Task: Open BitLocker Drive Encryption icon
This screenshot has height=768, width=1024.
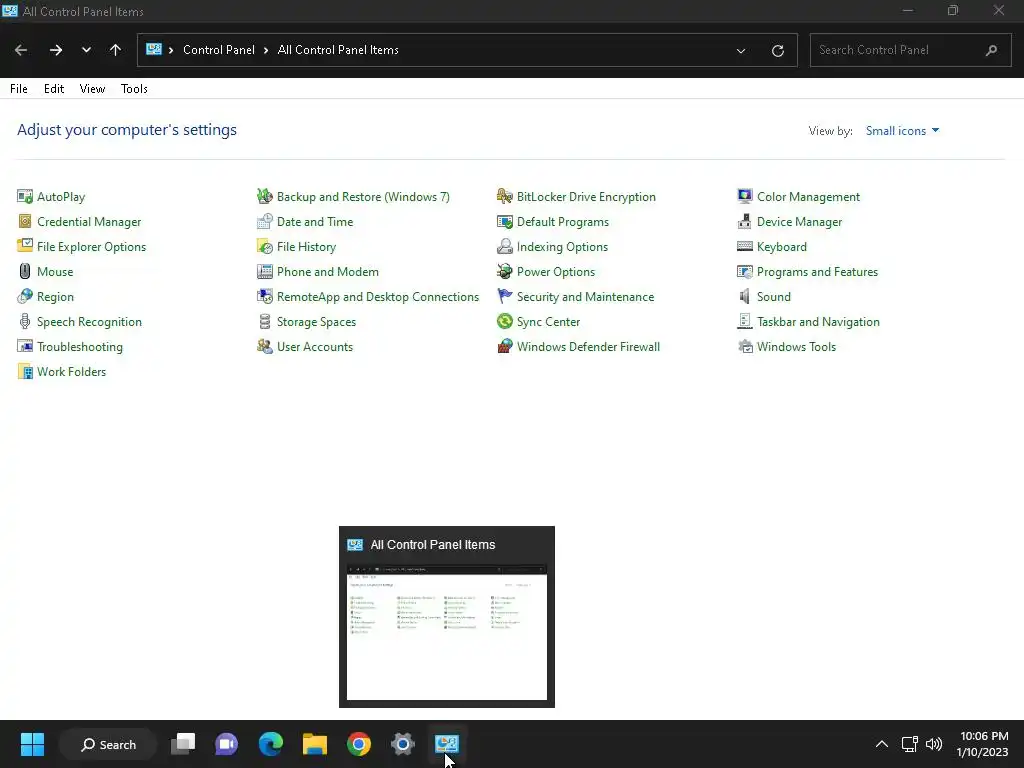Action: (505, 197)
